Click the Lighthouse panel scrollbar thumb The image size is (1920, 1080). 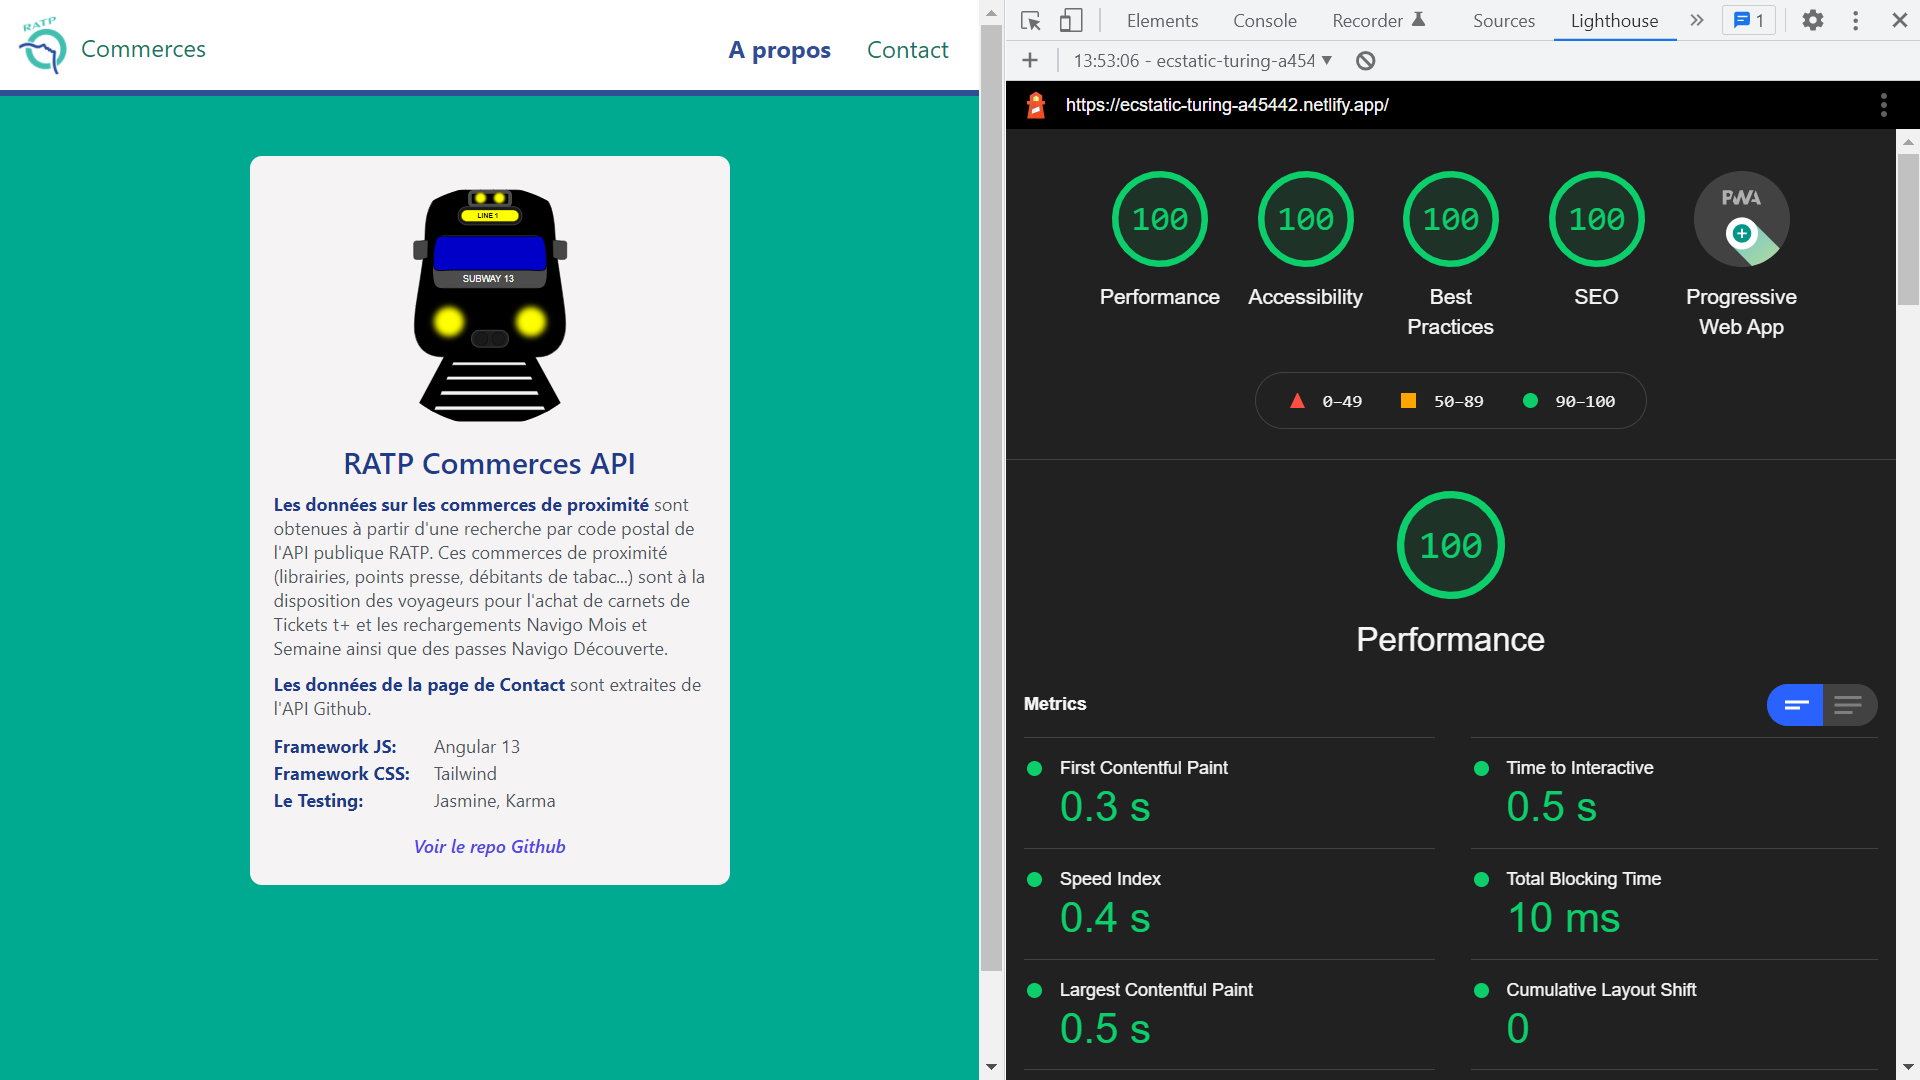tap(1908, 229)
